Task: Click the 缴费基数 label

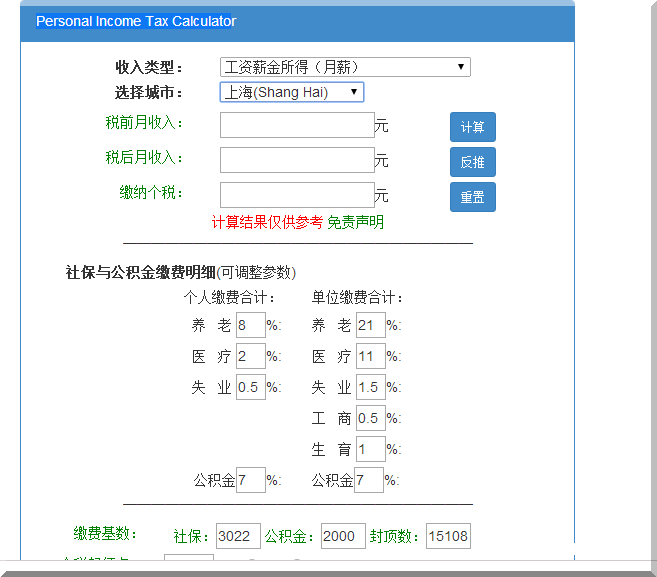Action: point(105,533)
